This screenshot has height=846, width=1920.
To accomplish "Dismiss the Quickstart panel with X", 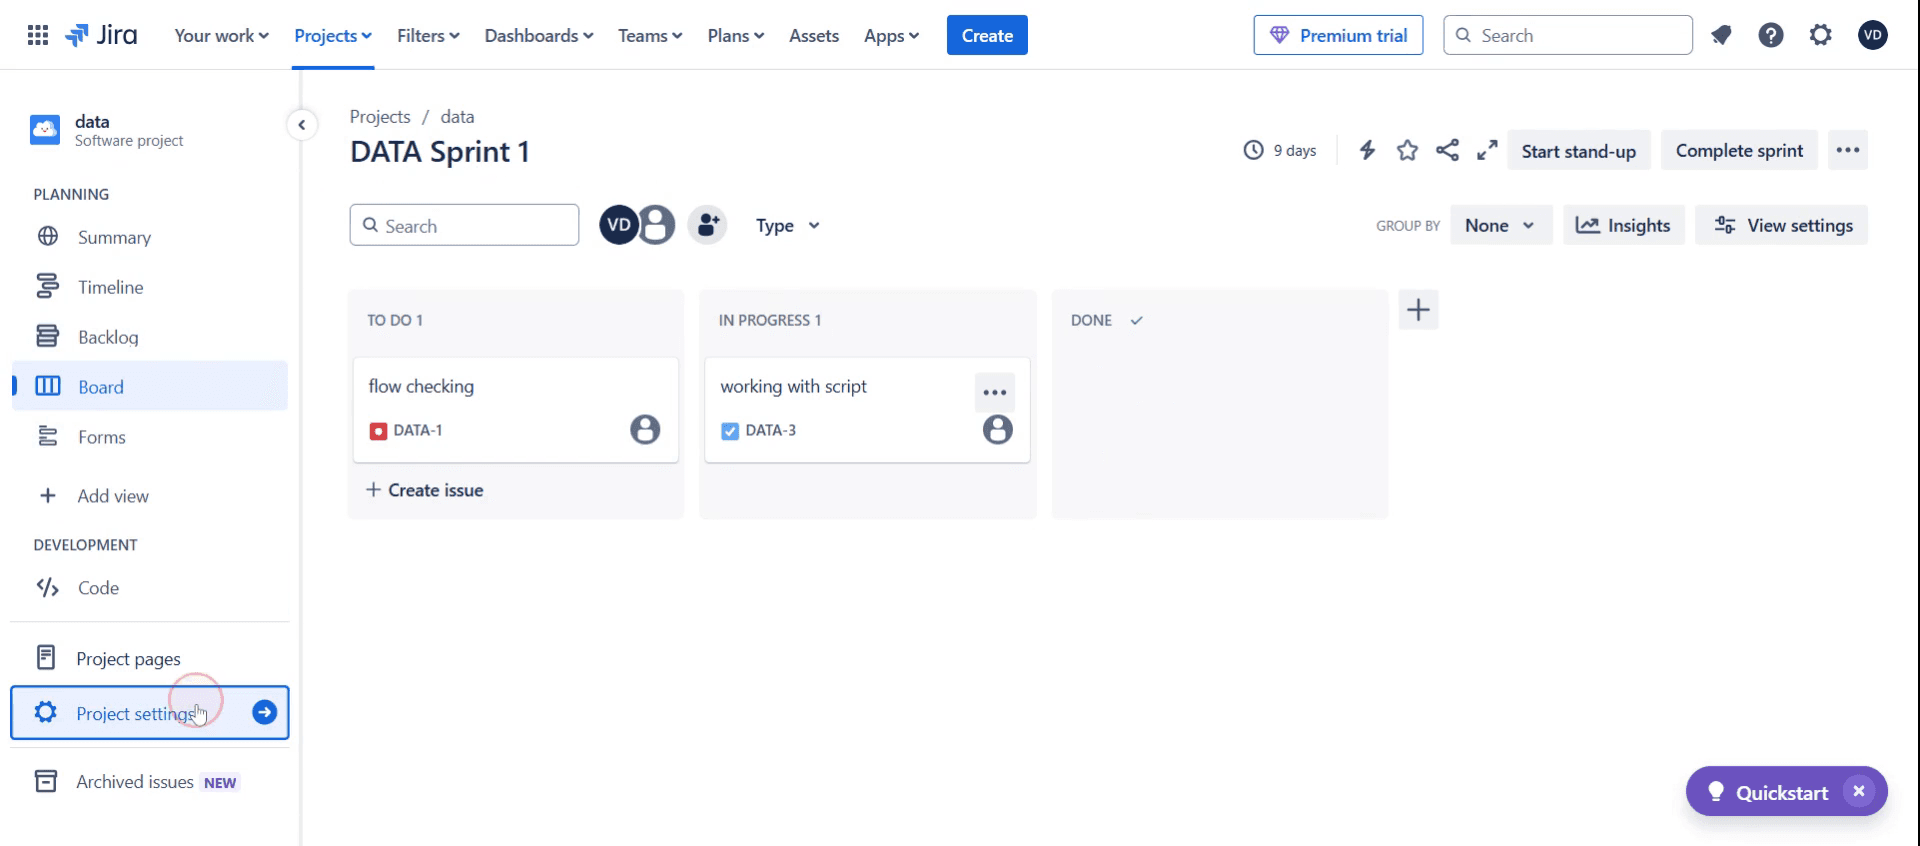I will pos(1859,791).
